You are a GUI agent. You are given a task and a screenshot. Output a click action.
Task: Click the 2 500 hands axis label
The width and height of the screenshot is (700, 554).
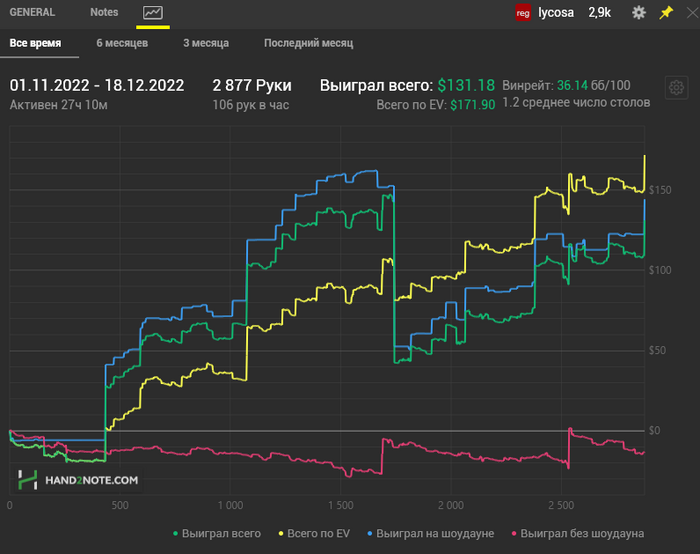tap(561, 505)
